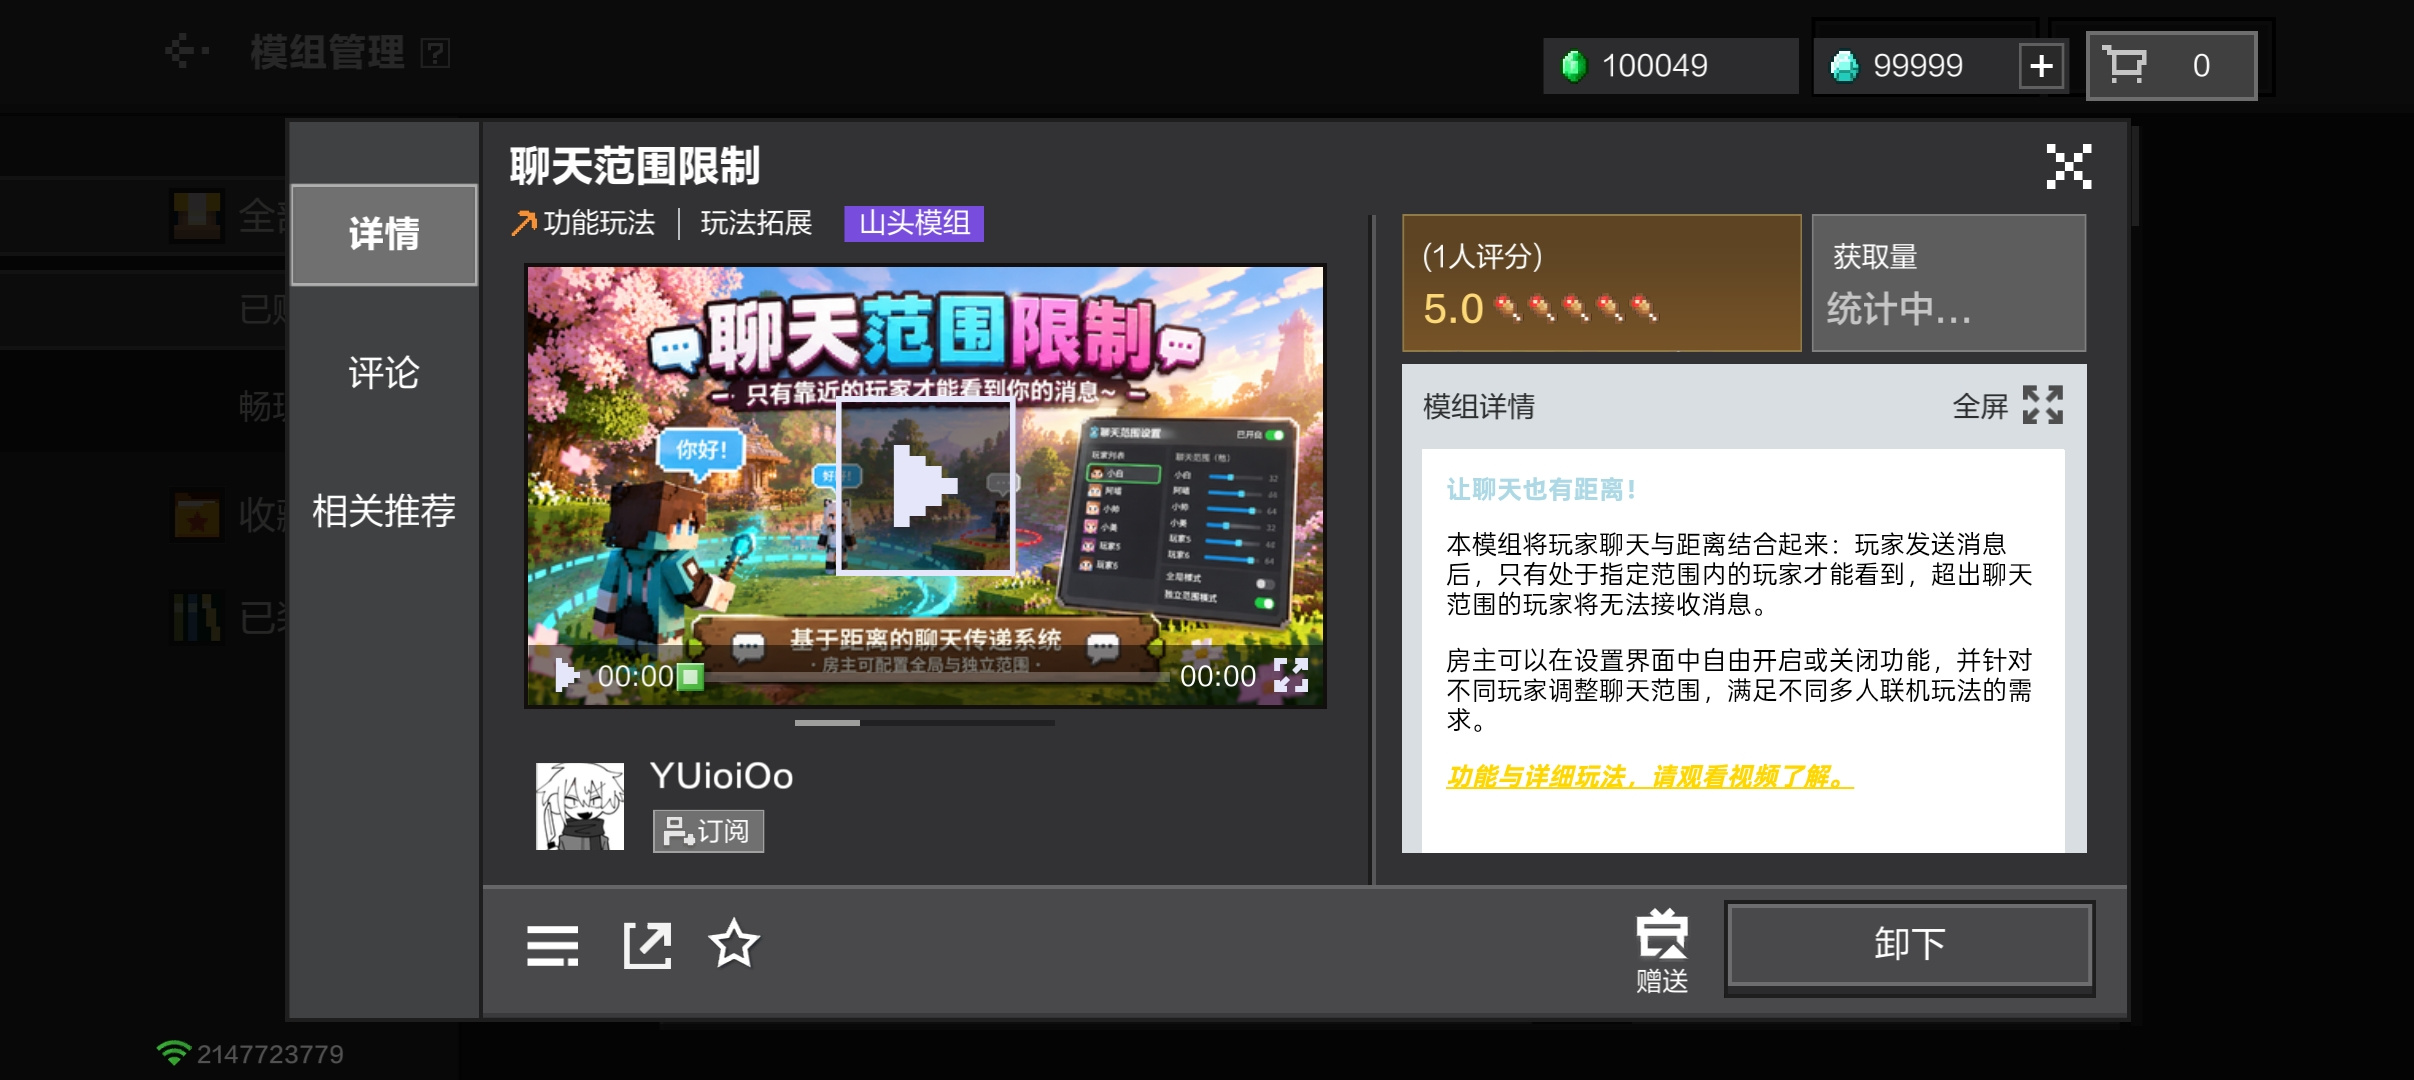2414x1080 pixels.
Task: Favorite the mod with the star icon
Action: [x=734, y=943]
